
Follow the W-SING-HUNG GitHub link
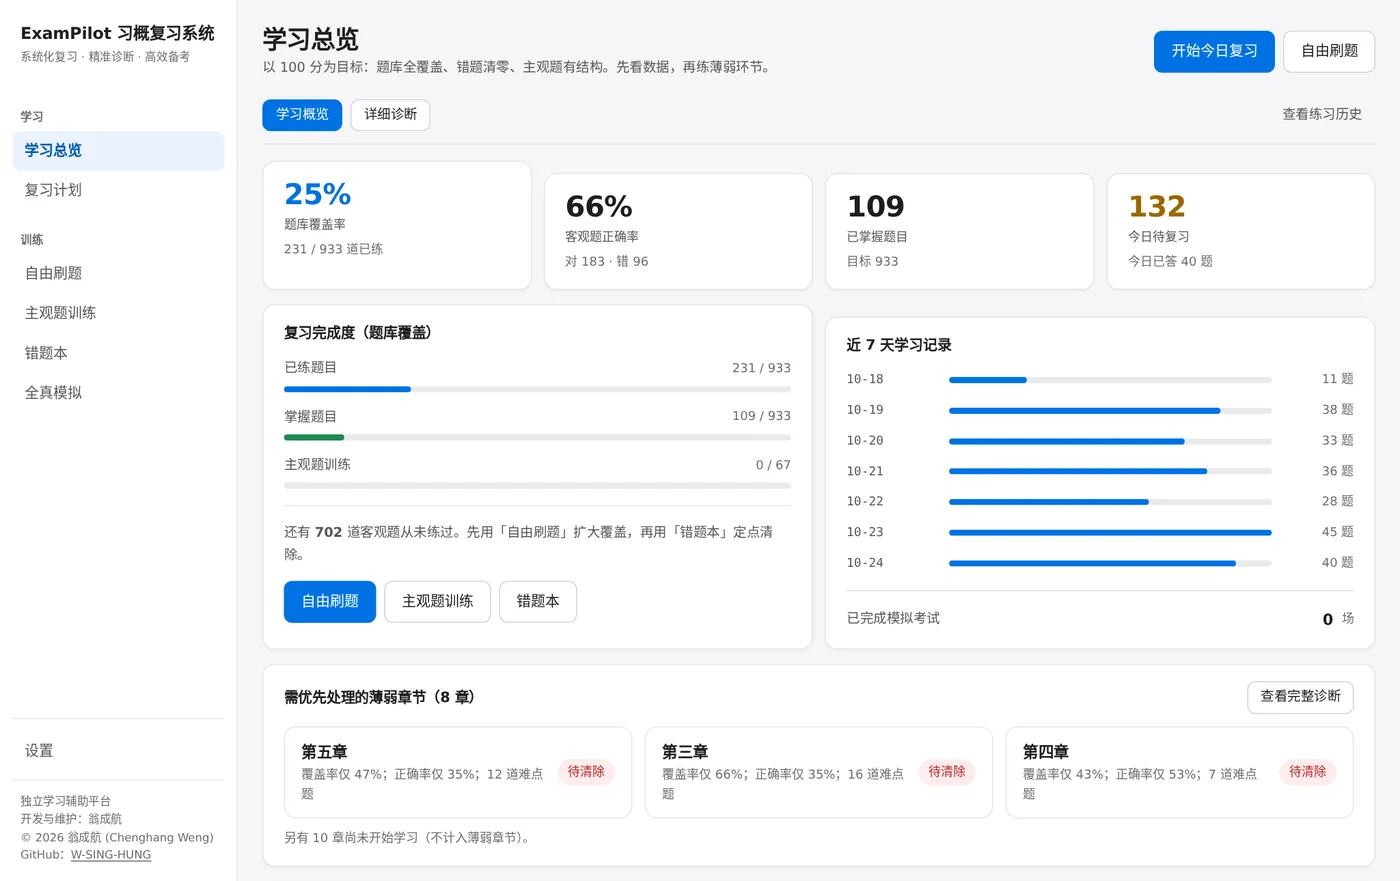coord(111,855)
